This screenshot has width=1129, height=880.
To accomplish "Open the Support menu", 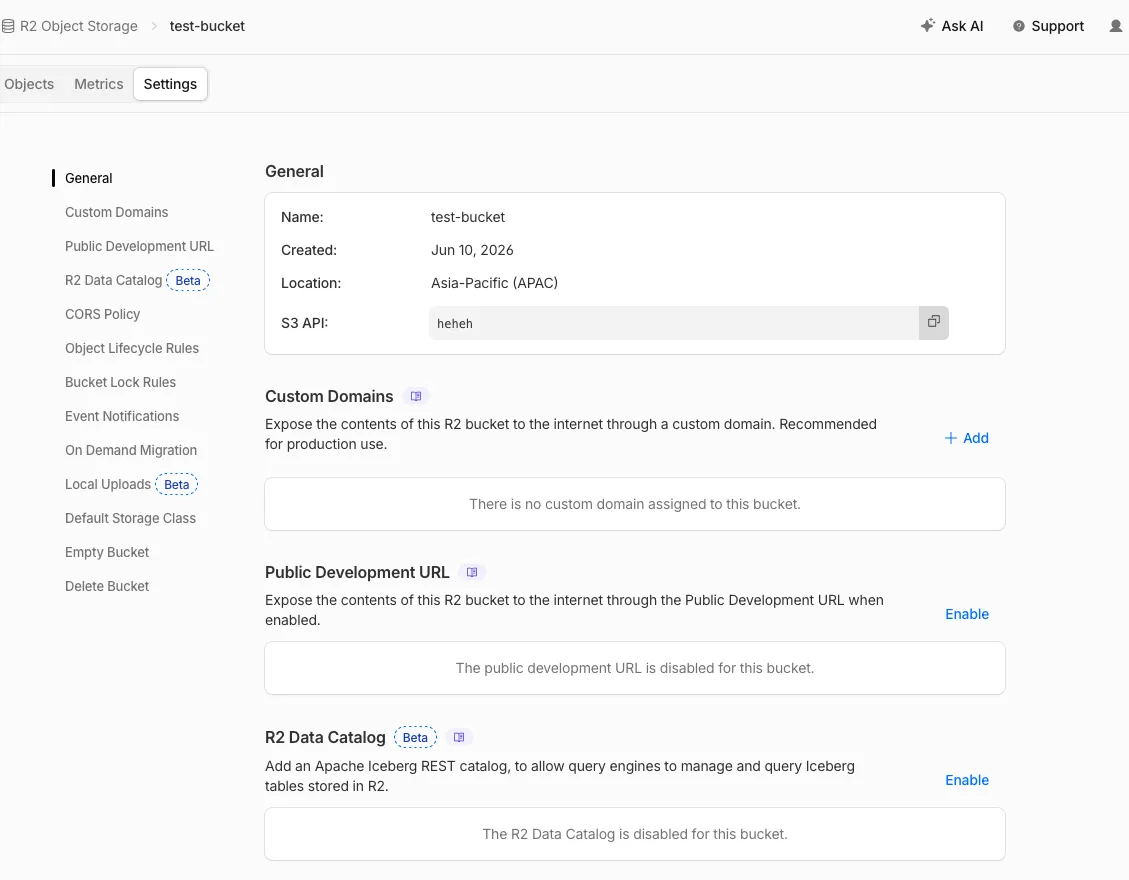I will click(1048, 26).
